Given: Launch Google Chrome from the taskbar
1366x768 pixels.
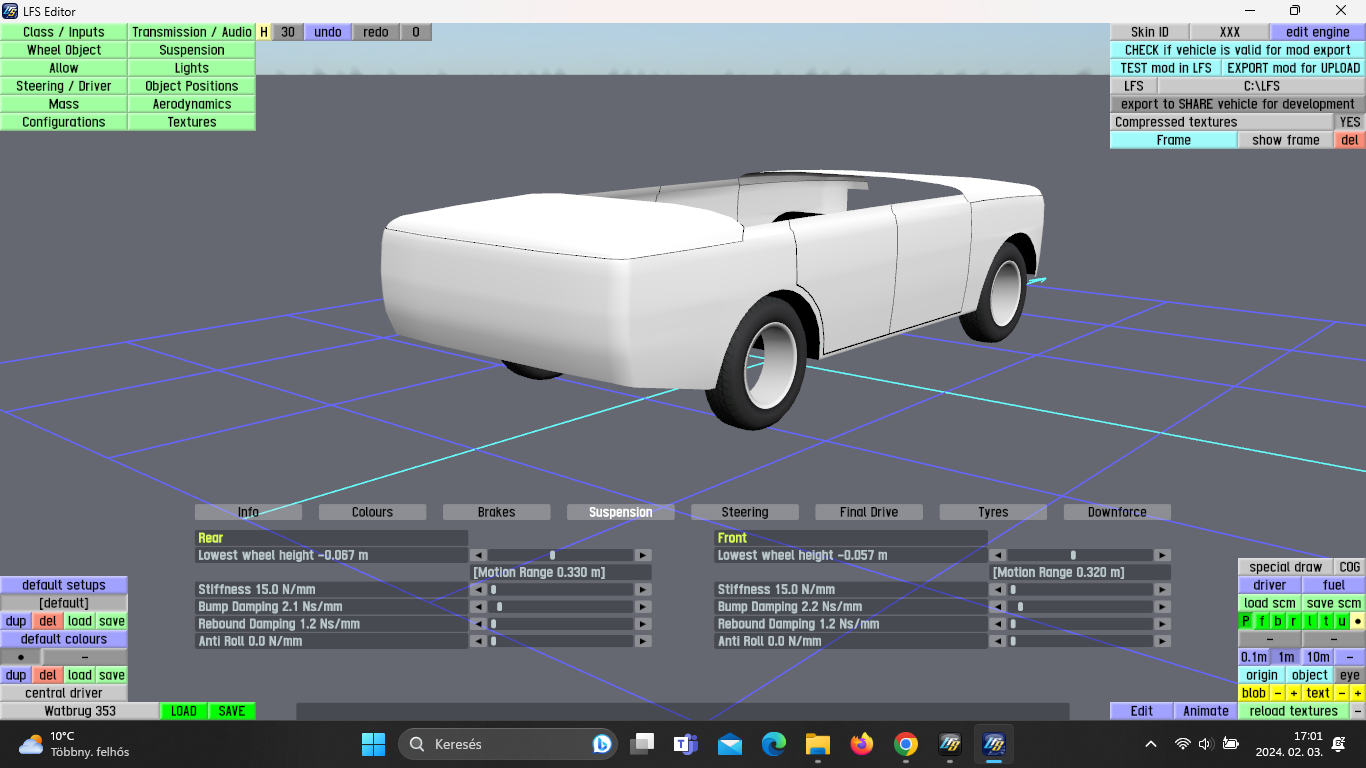Looking at the screenshot, I should [x=906, y=744].
